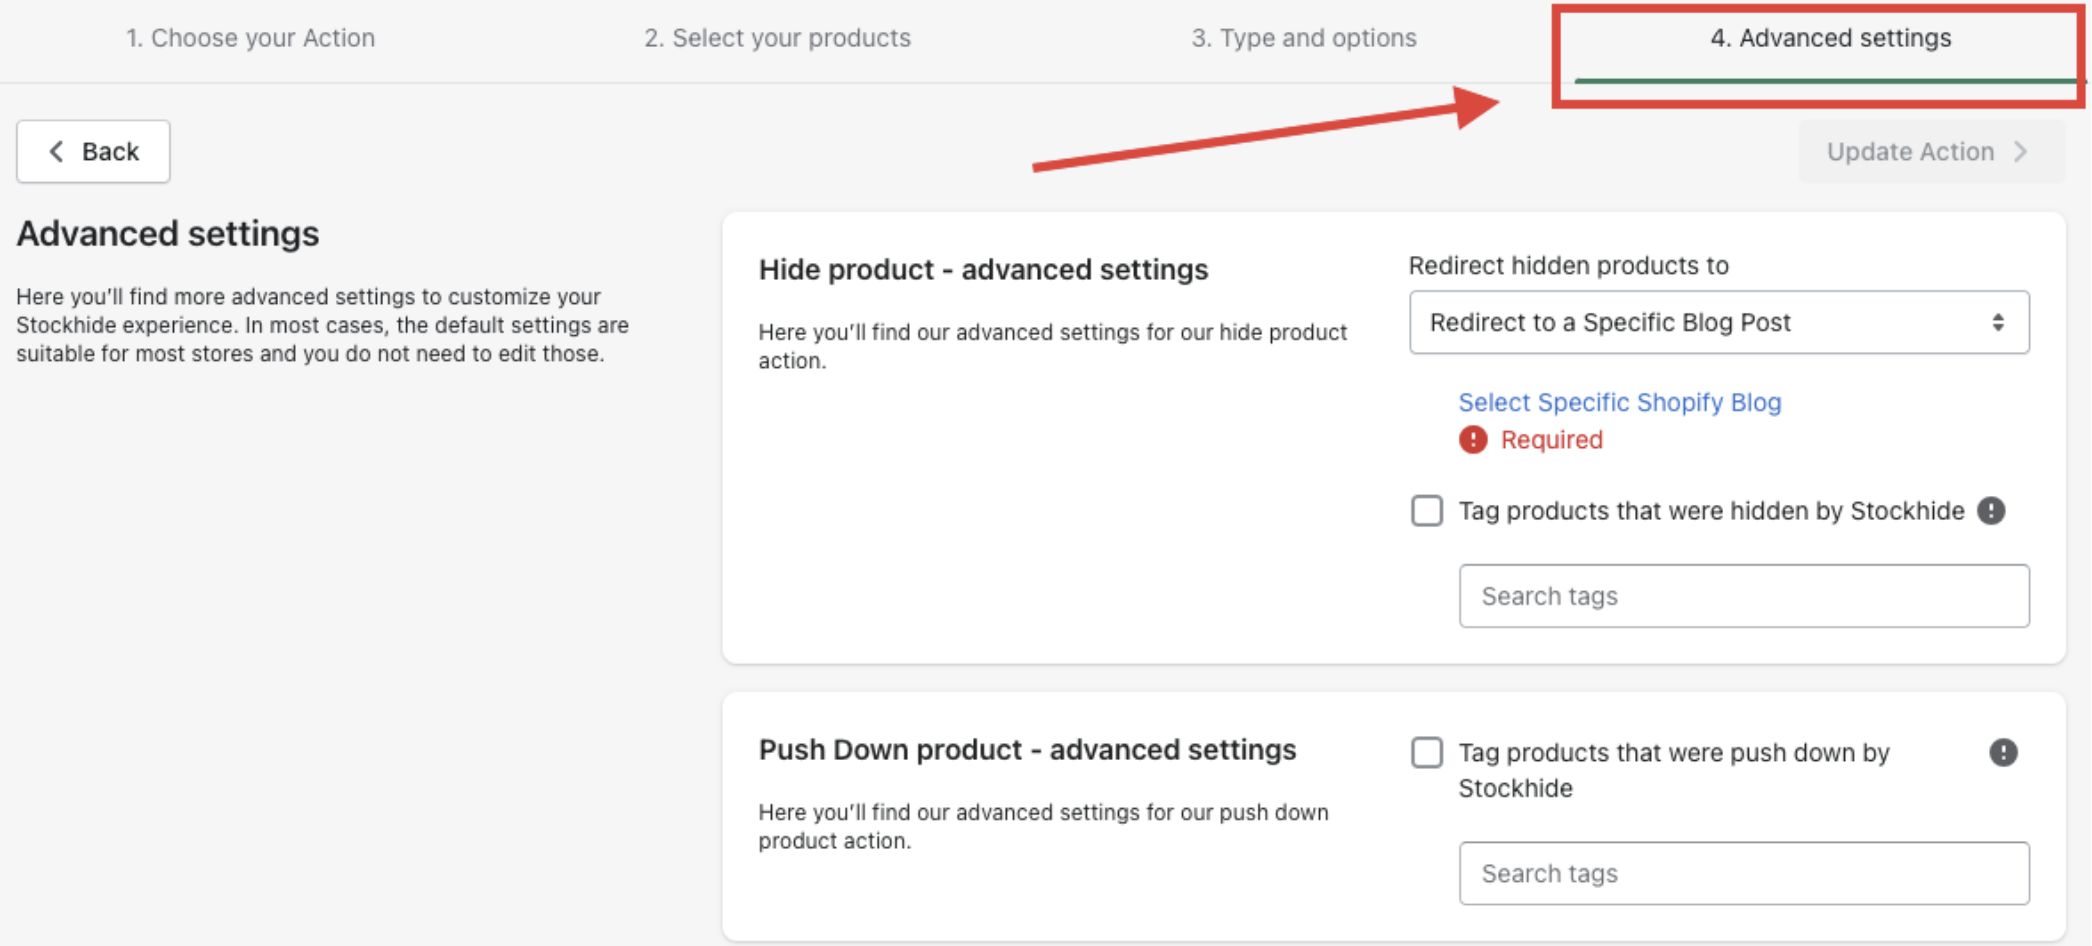The width and height of the screenshot is (2092, 946).
Task: Click the Hide product - advanced settings heading
Action: [983, 270]
